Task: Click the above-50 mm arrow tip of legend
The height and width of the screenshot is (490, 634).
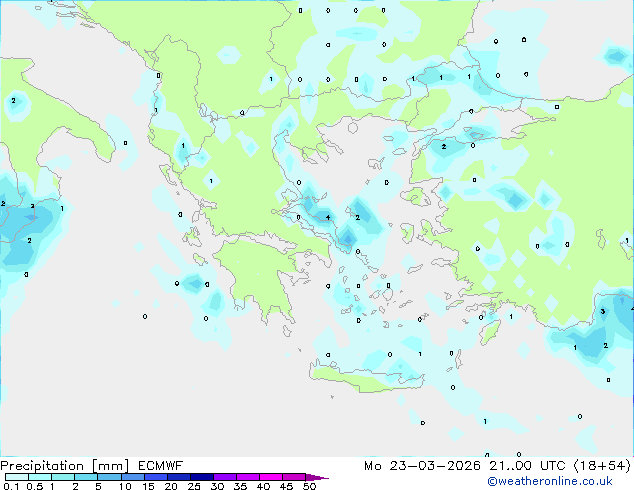Action: [x=317, y=477]
